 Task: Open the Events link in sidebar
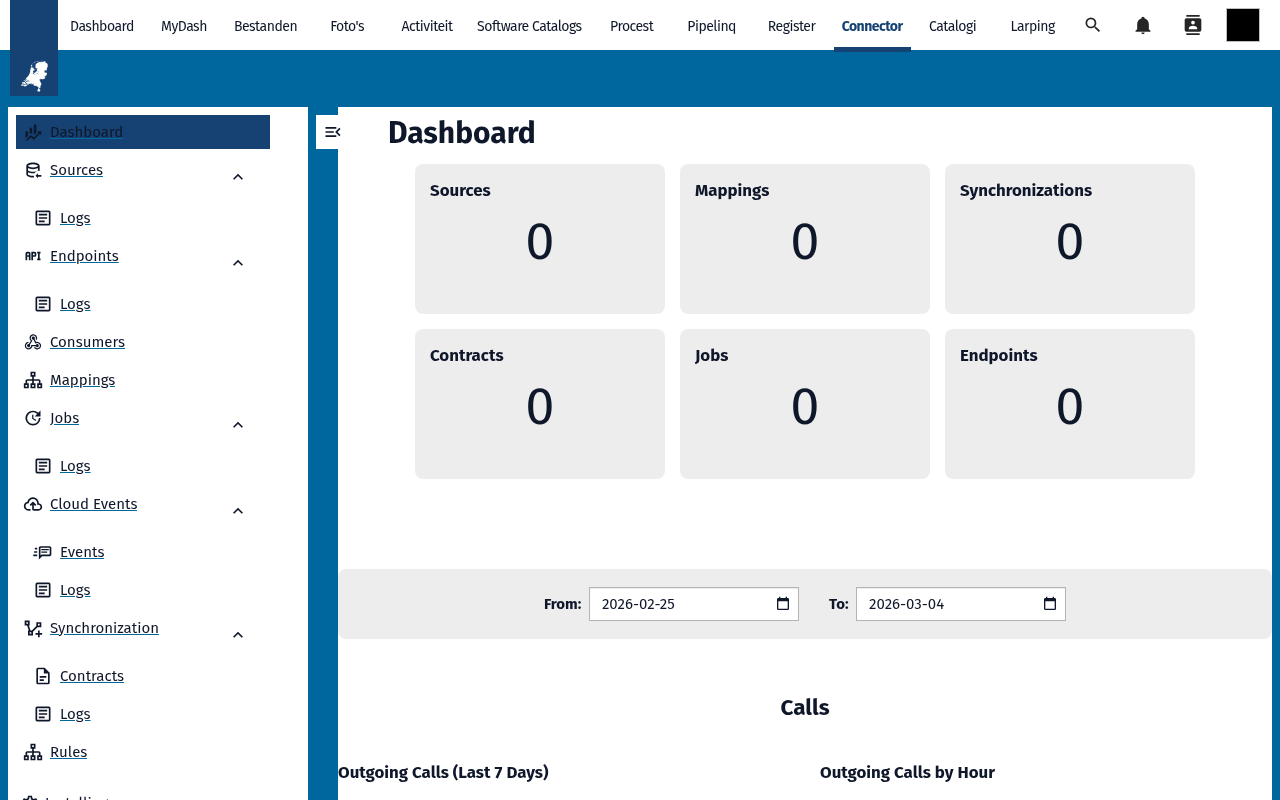pyautogui.click(x=82, y=552)
